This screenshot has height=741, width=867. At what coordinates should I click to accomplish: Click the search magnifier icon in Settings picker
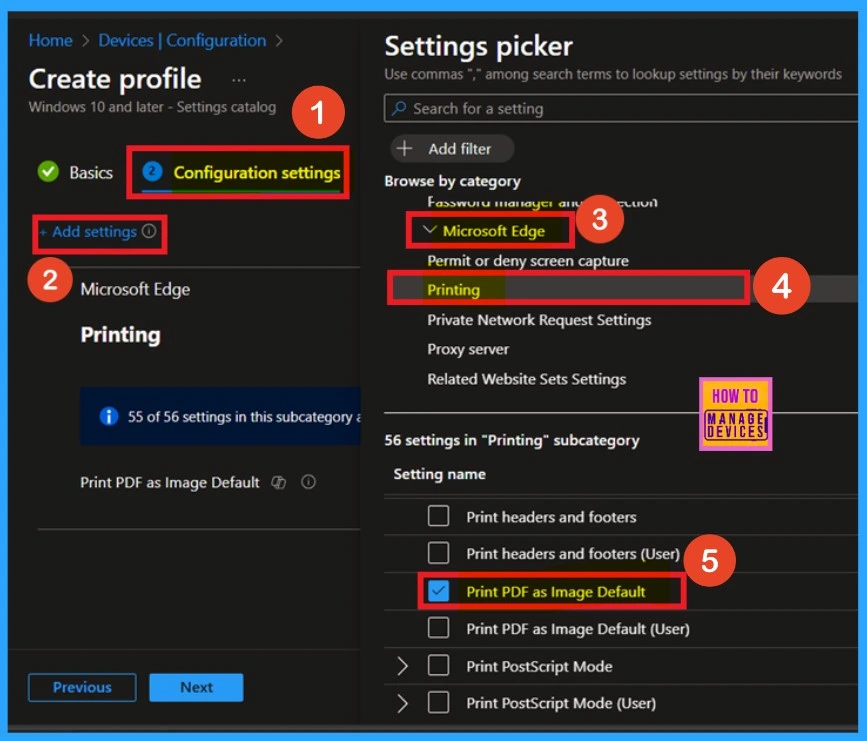point(399,108)
